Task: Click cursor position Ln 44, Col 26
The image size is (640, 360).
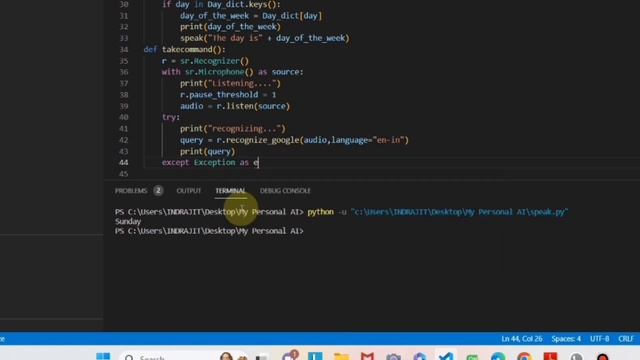Action: pyautogui.click(x=522, y=339)
